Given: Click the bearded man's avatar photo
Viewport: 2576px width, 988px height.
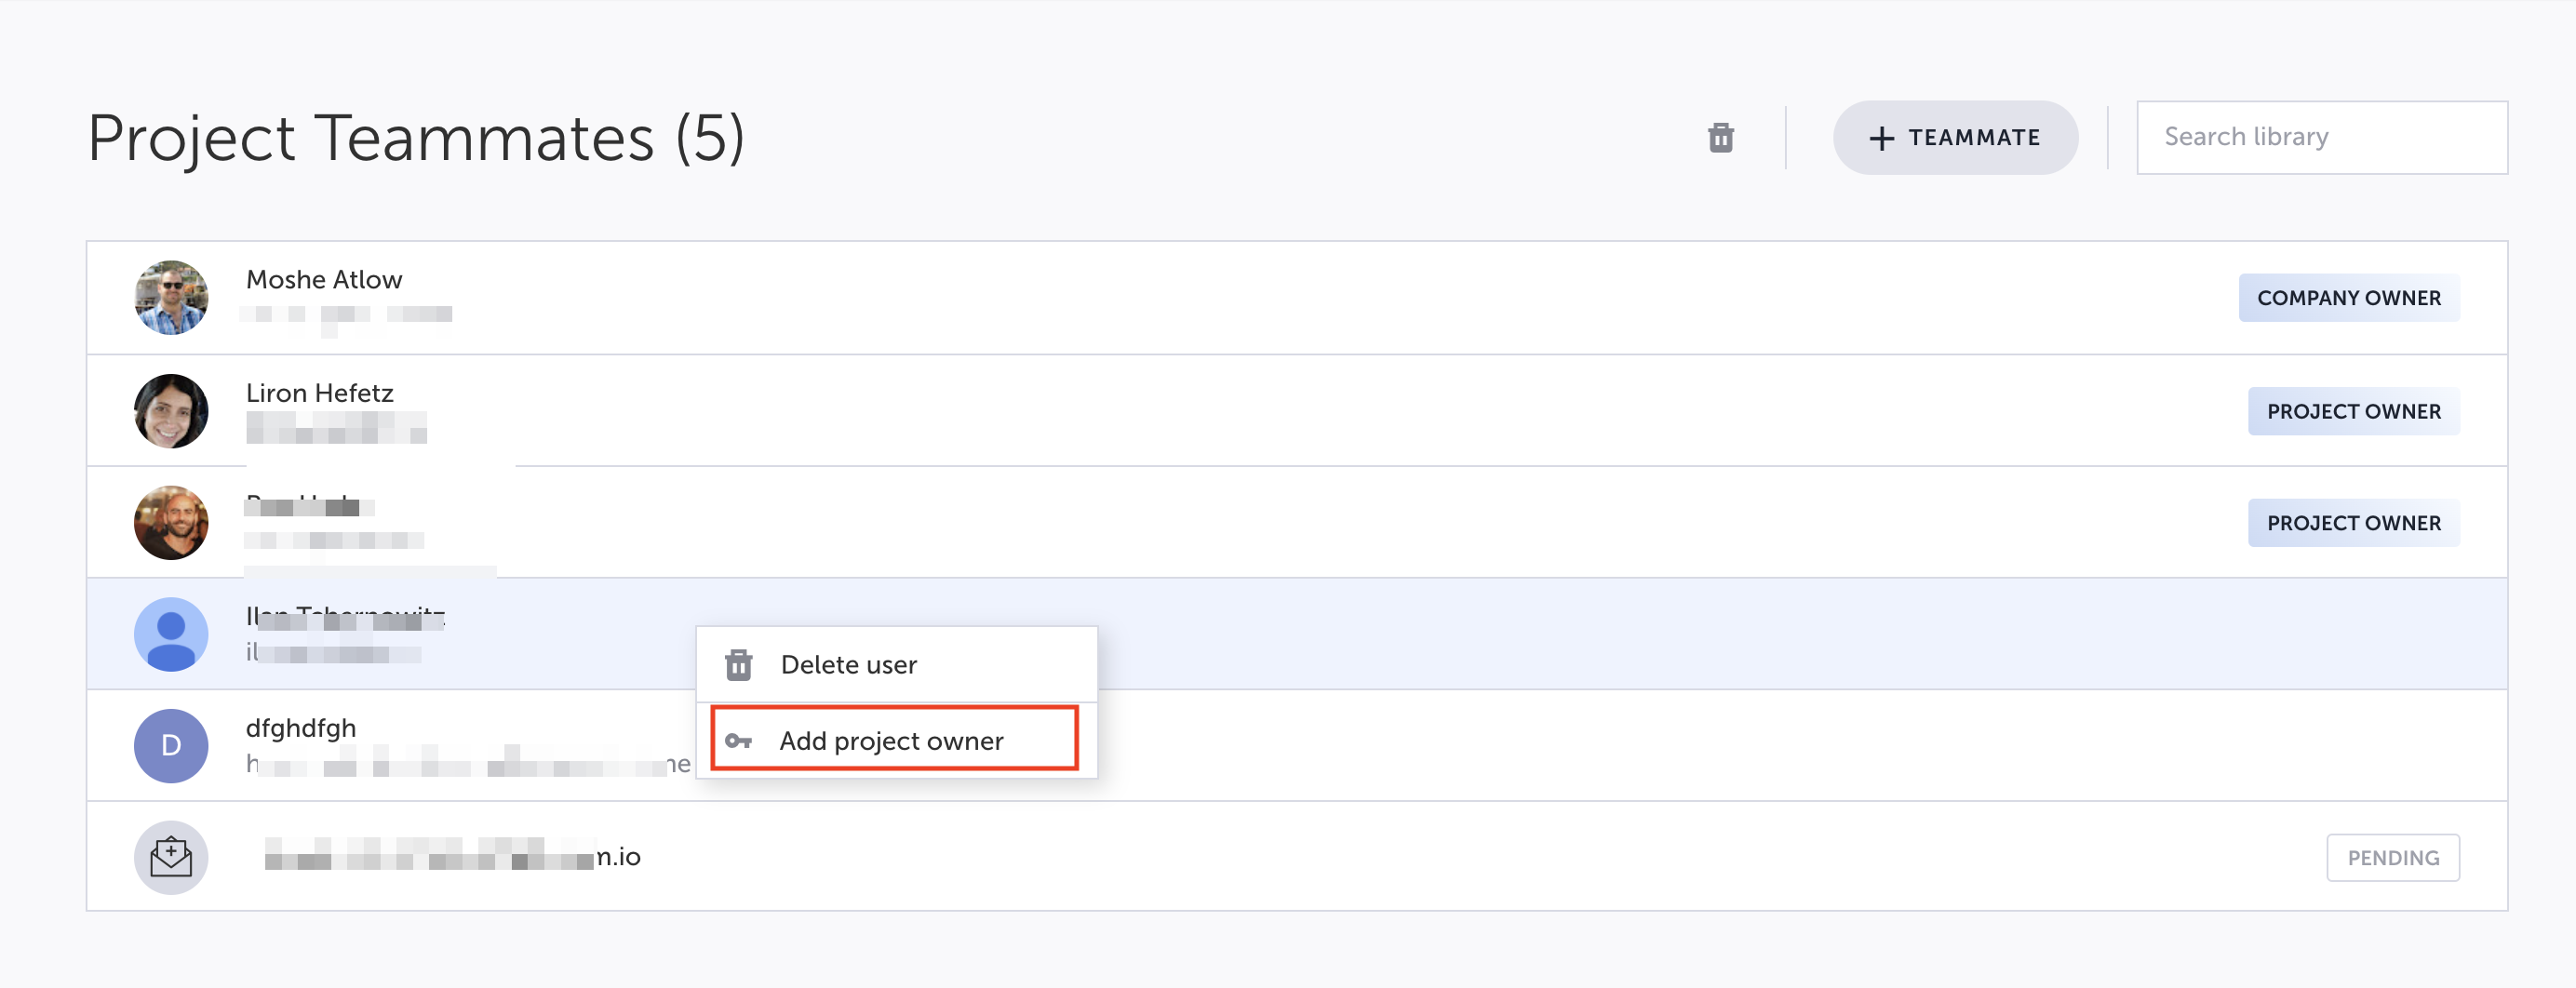Looking at the screenshot, I should pos(171,522).
